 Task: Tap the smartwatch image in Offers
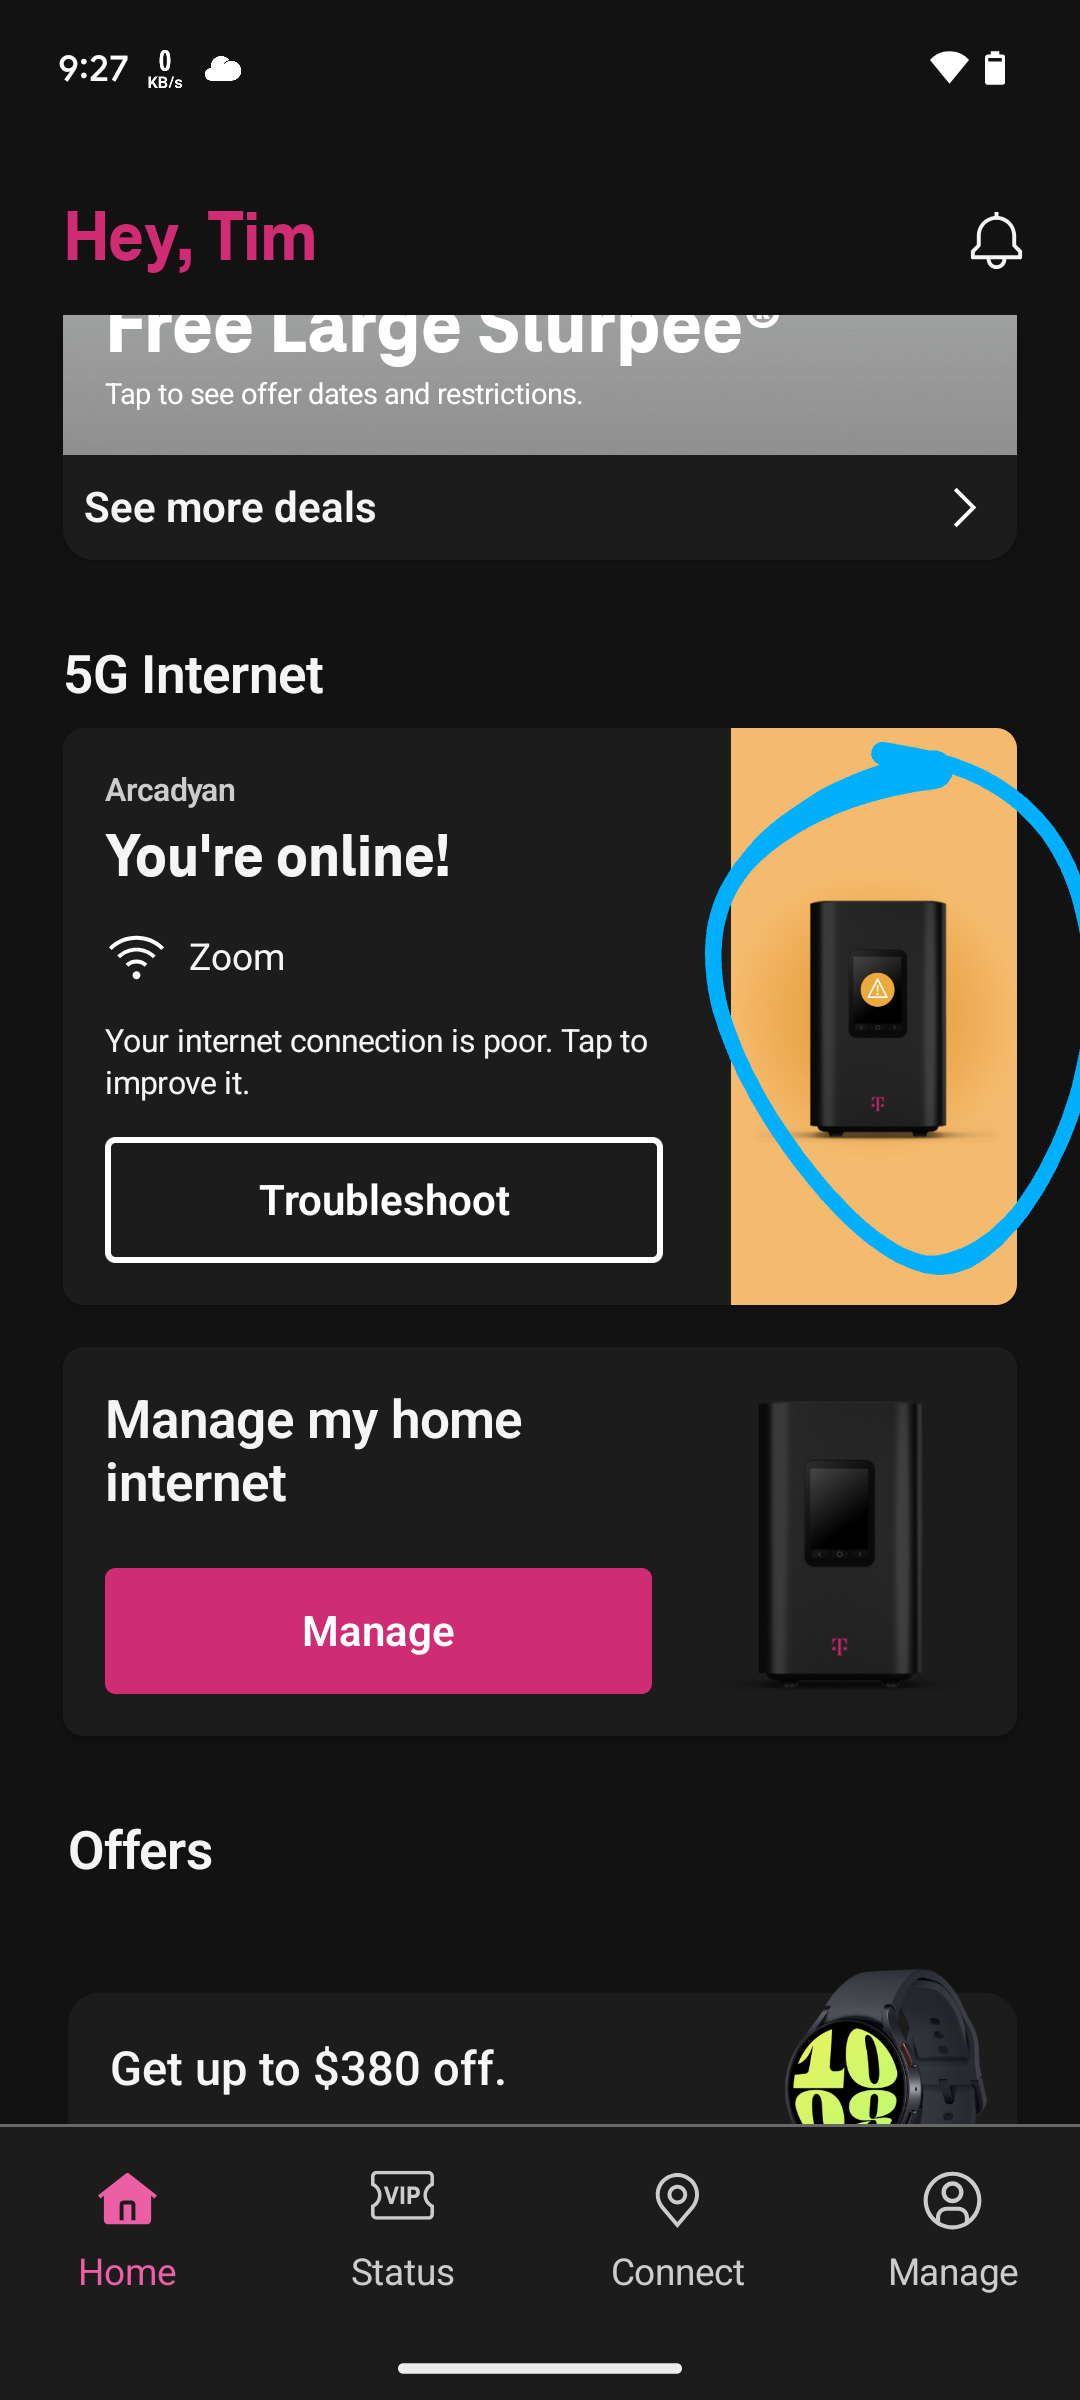click(x=886, y=2048)
